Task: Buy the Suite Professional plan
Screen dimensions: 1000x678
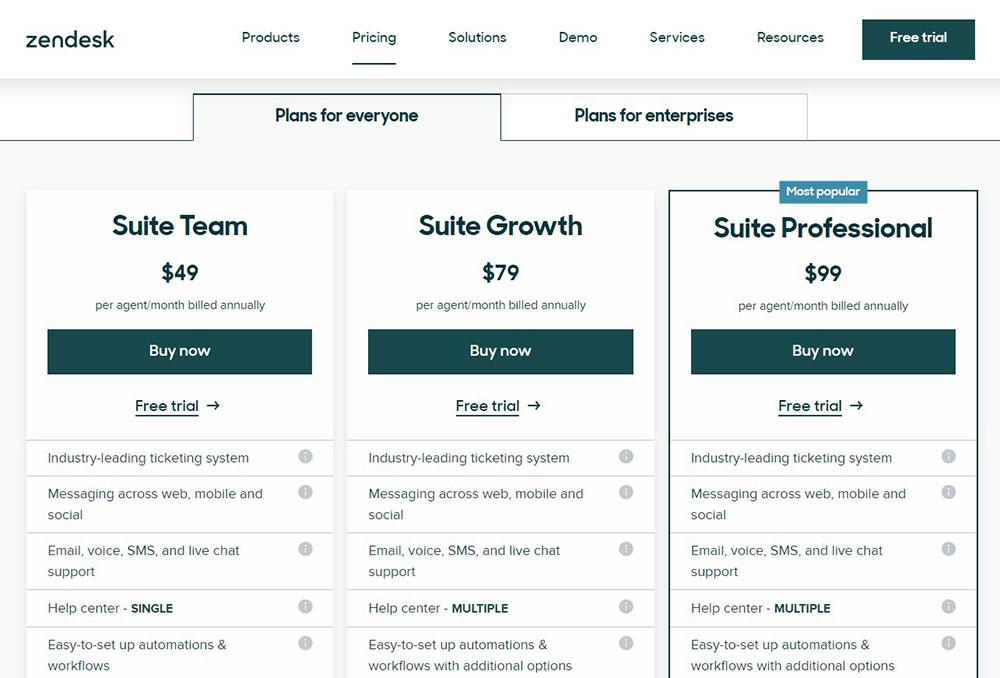Action: pos(823,351)
